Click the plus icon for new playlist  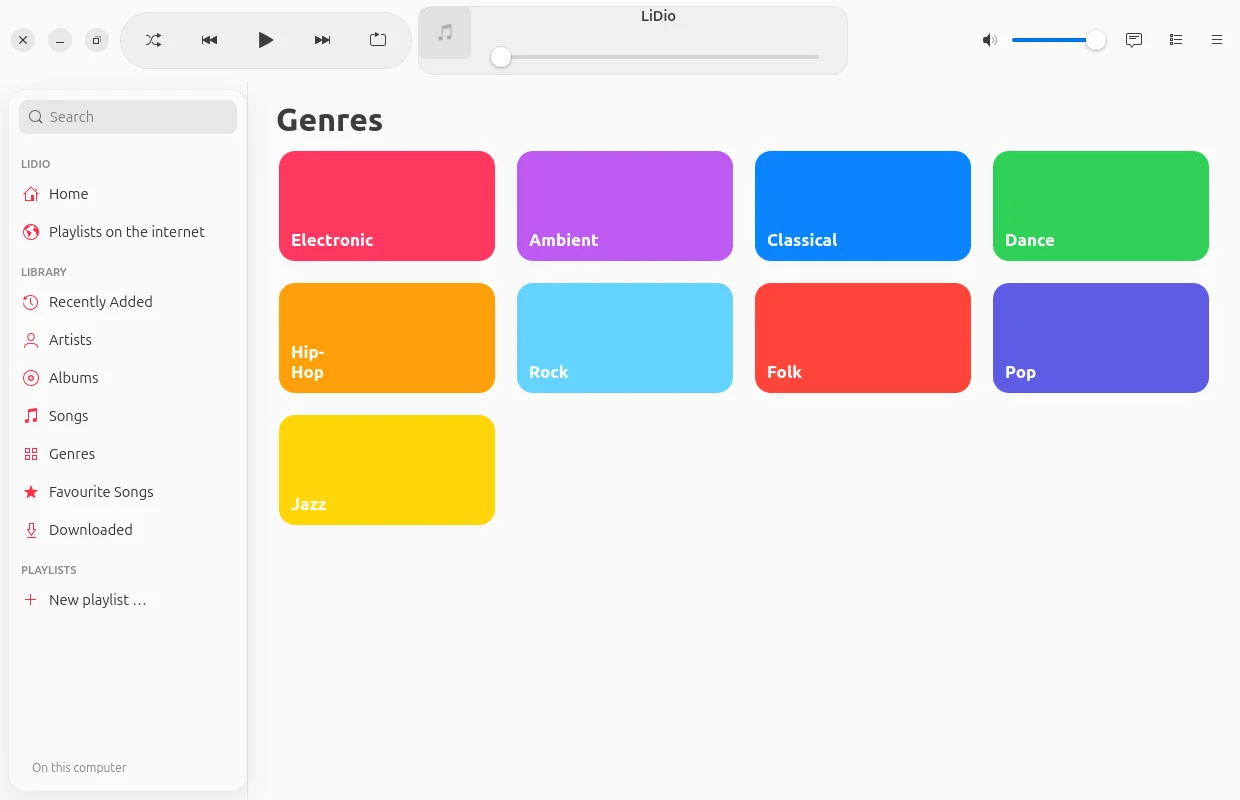point(31,600)
